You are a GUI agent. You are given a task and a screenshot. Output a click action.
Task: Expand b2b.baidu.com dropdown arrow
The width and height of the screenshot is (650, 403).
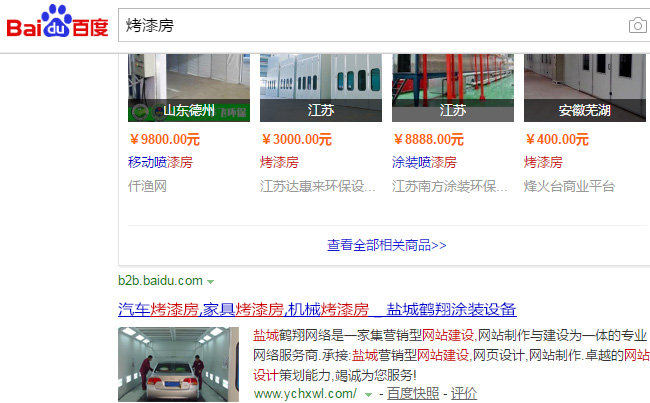(210, 282)
